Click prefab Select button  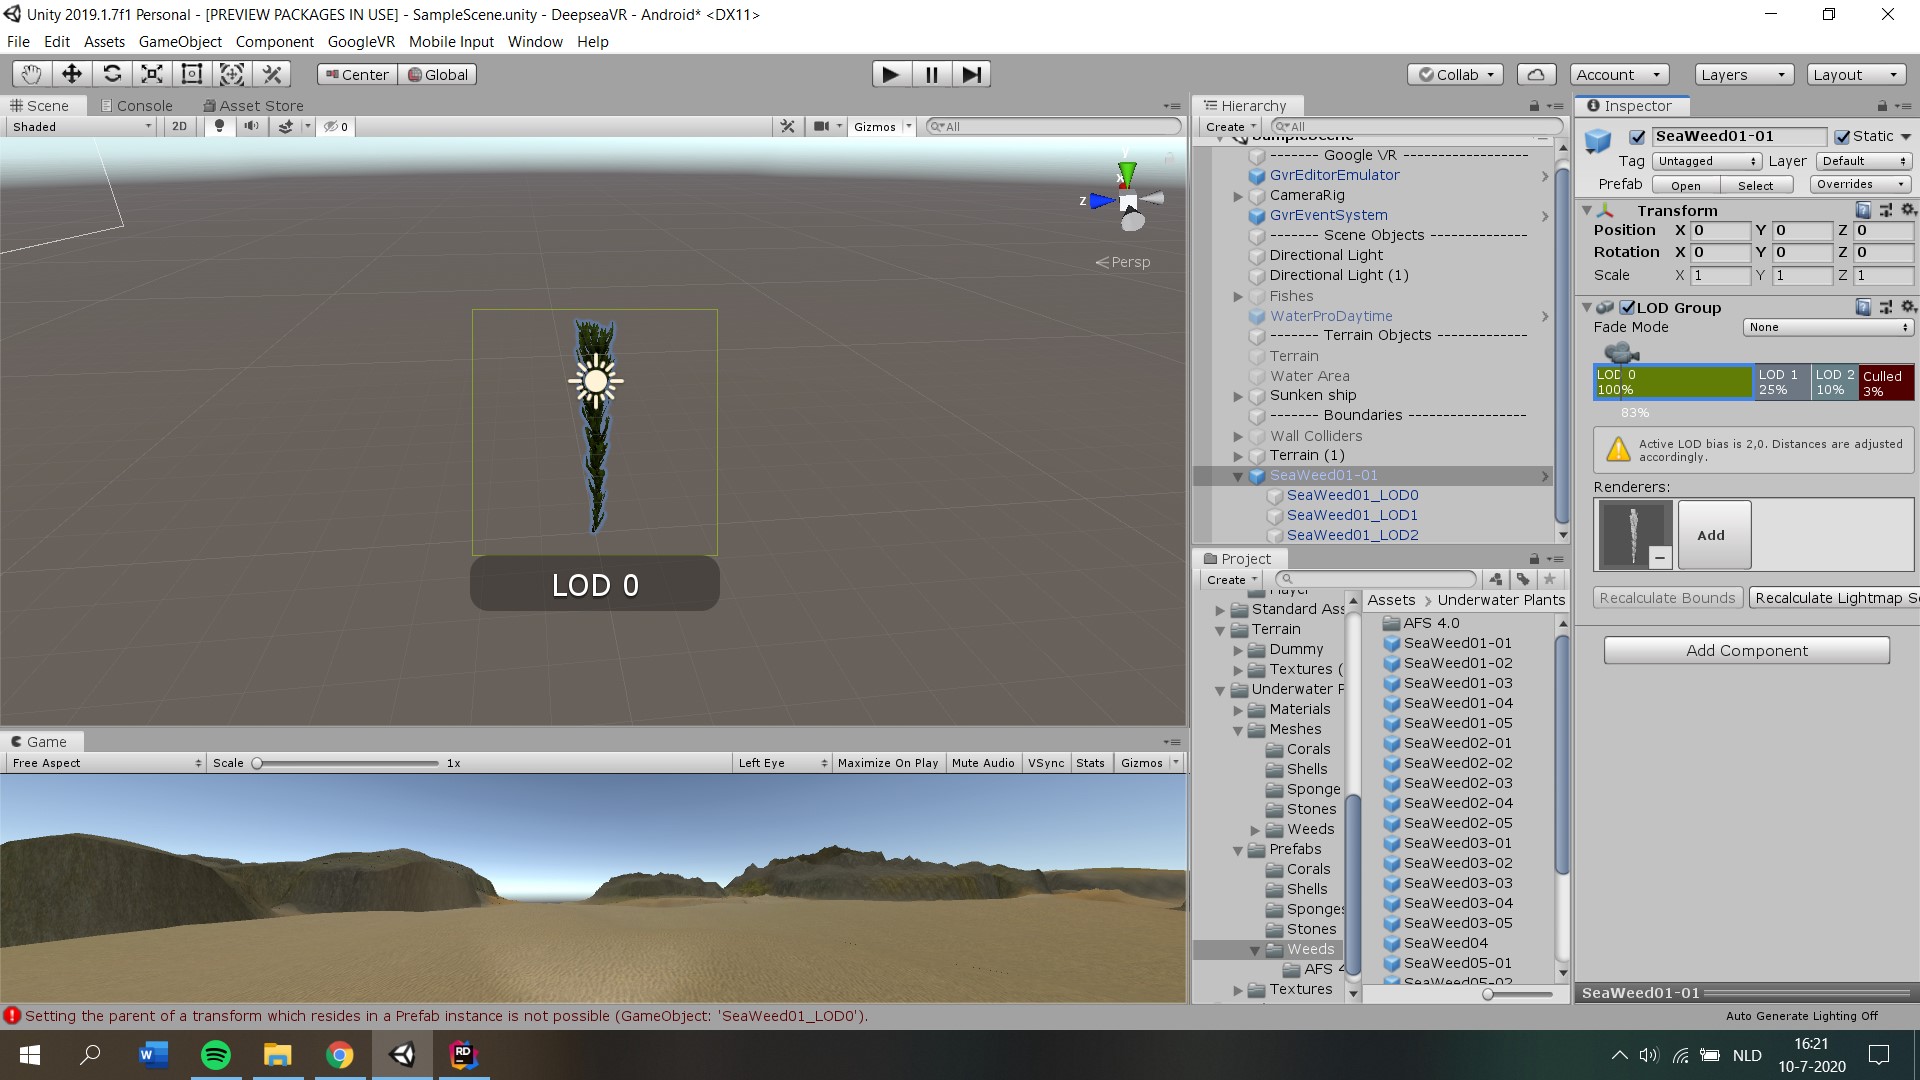(1755, 185)
